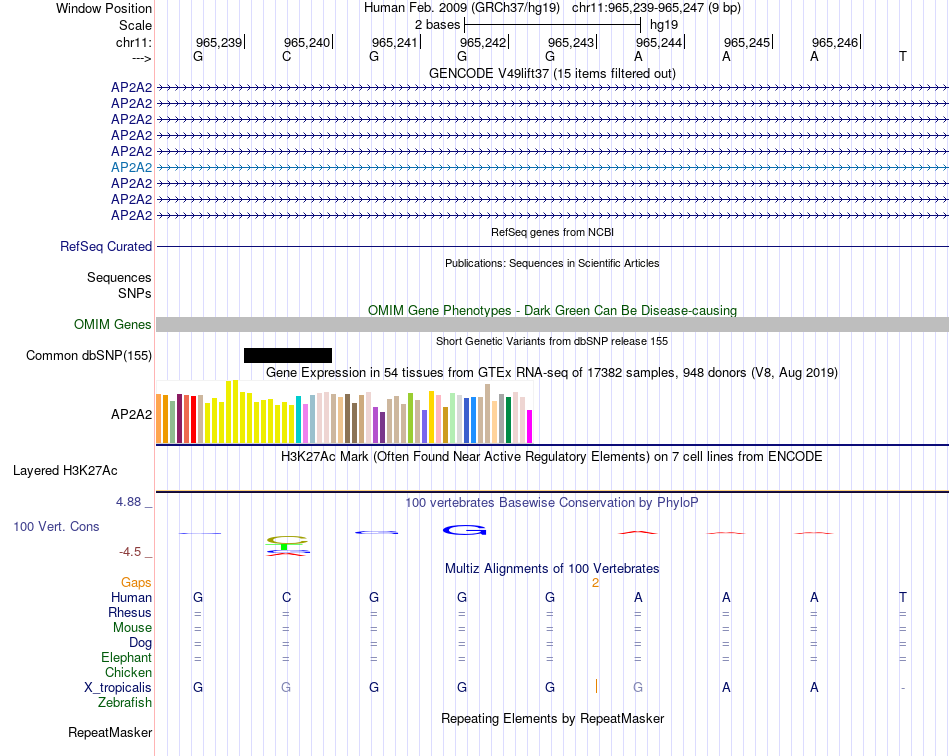Open RefSeq genes from NCBI track title
The width and height of the screenshot is (950, 756).
pos(552,232)
